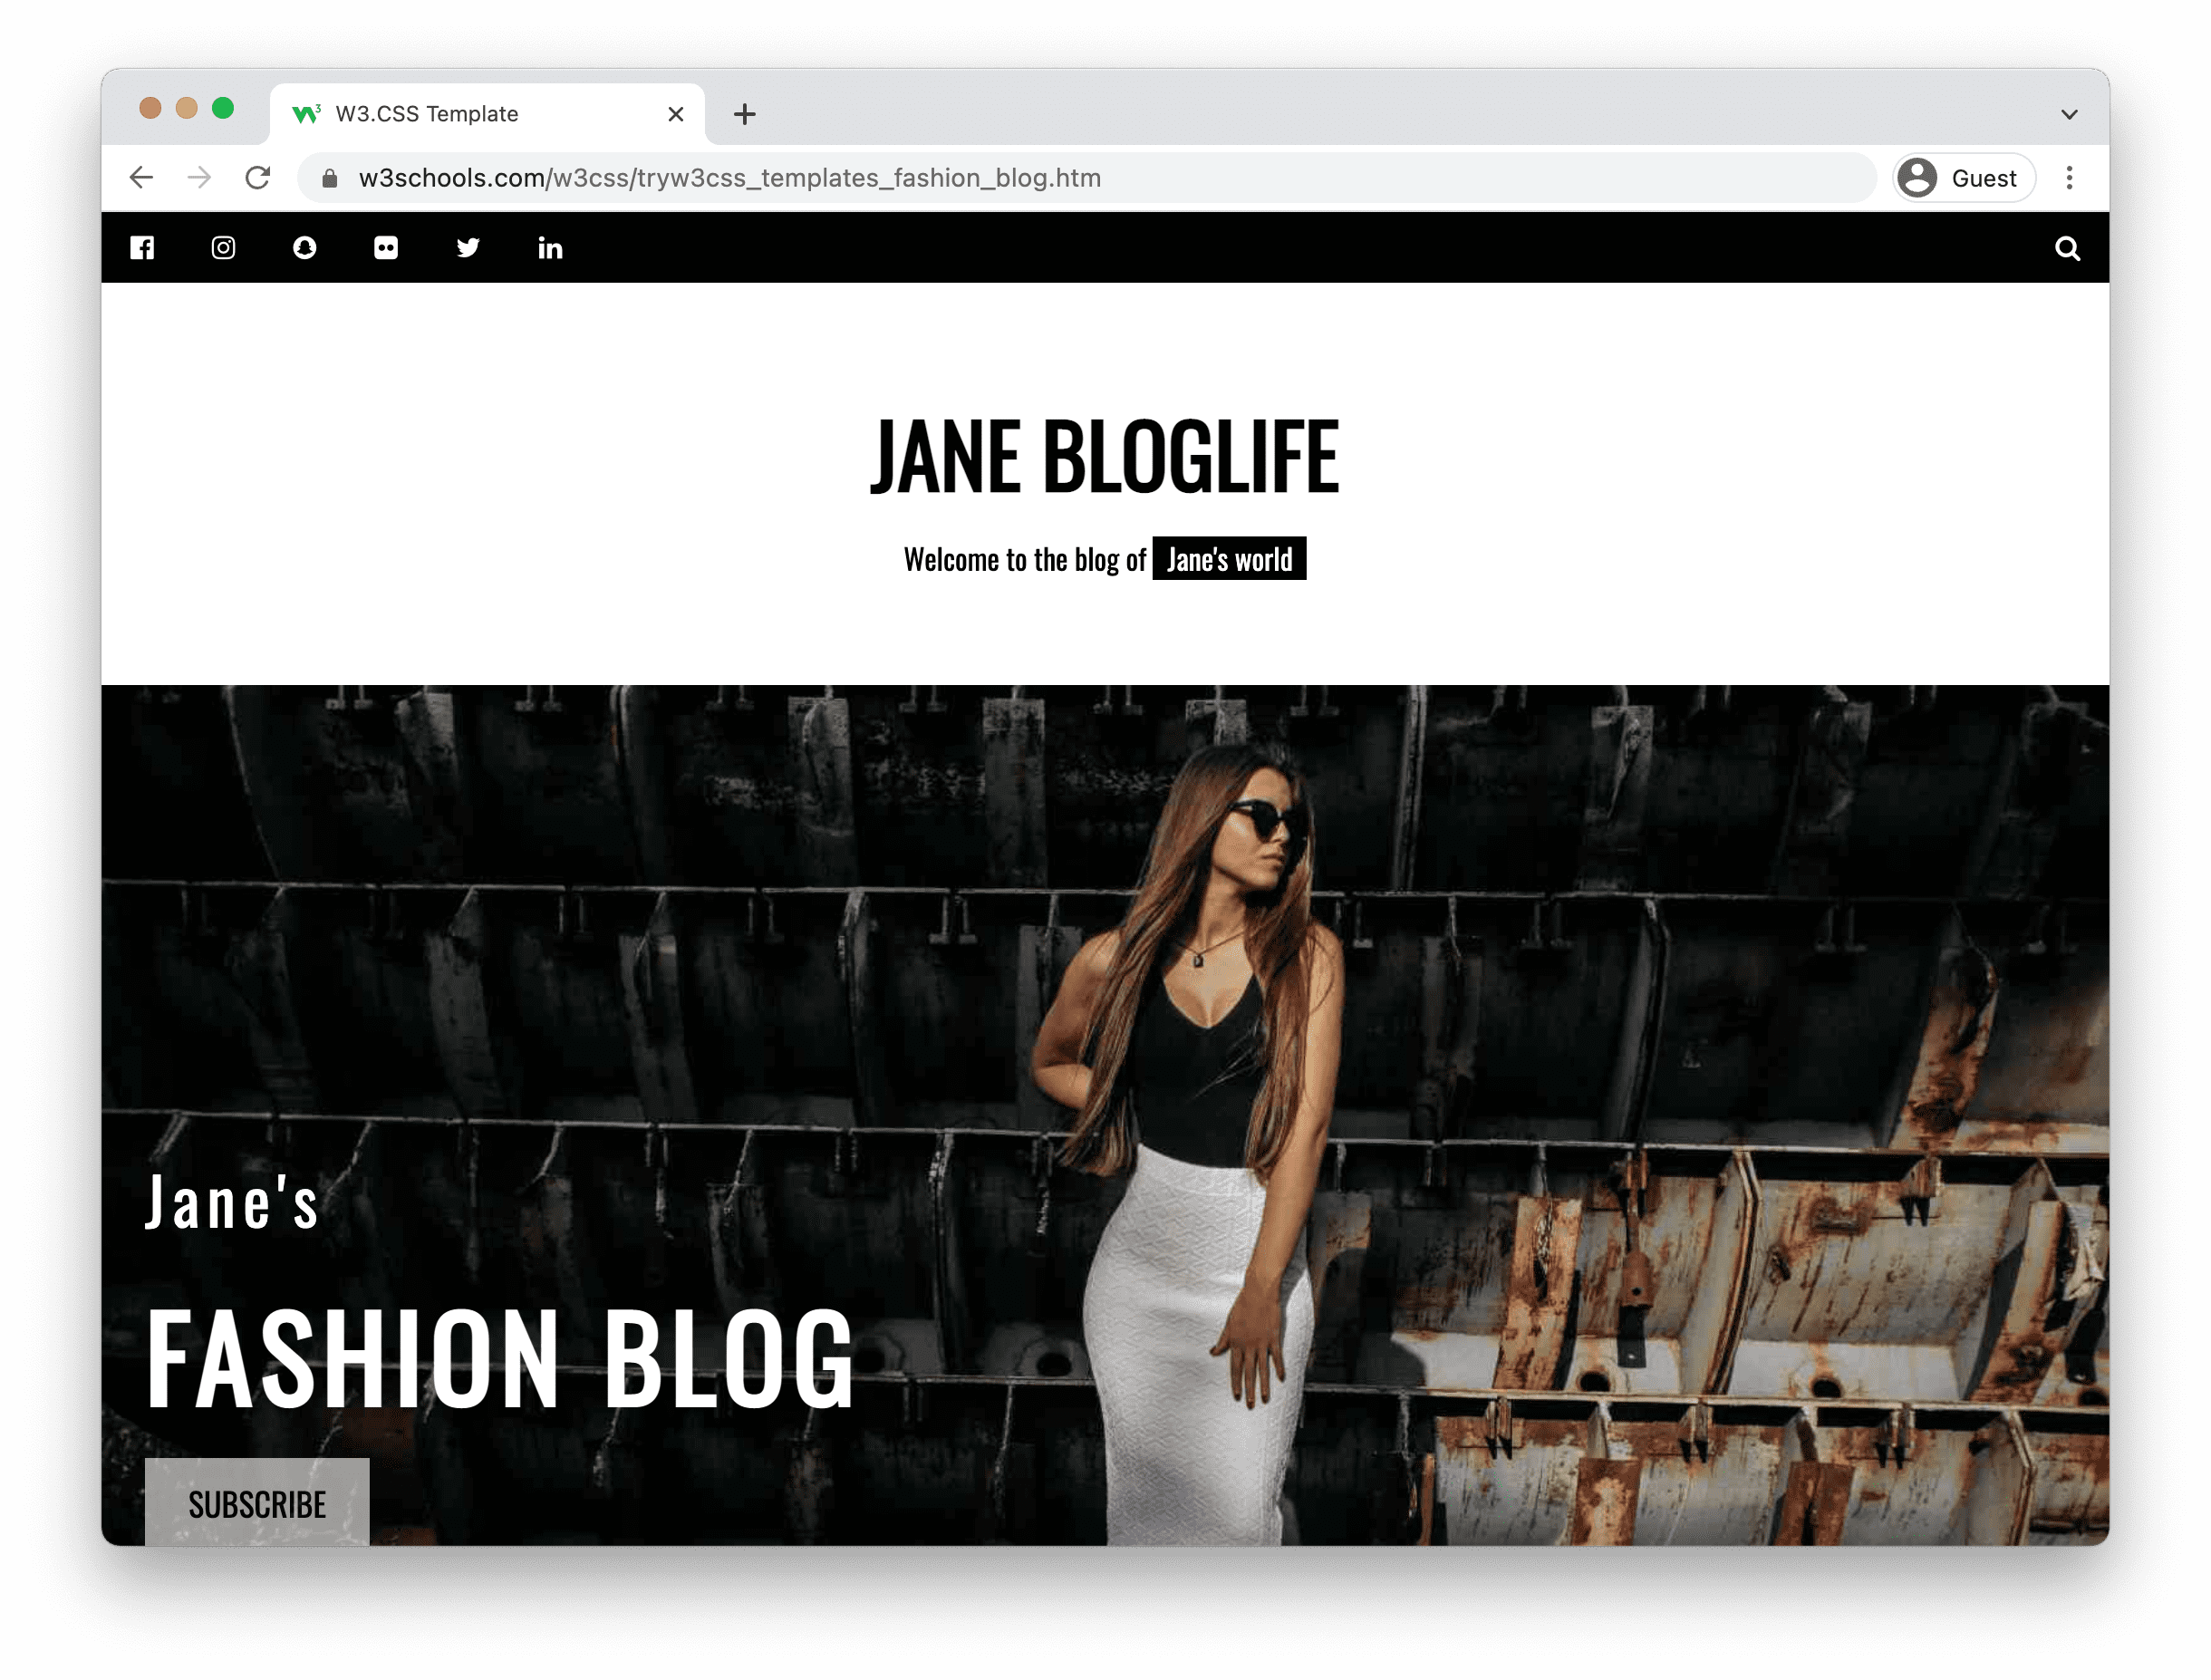Click the Welcome to the blog of text

(1024, 559)
